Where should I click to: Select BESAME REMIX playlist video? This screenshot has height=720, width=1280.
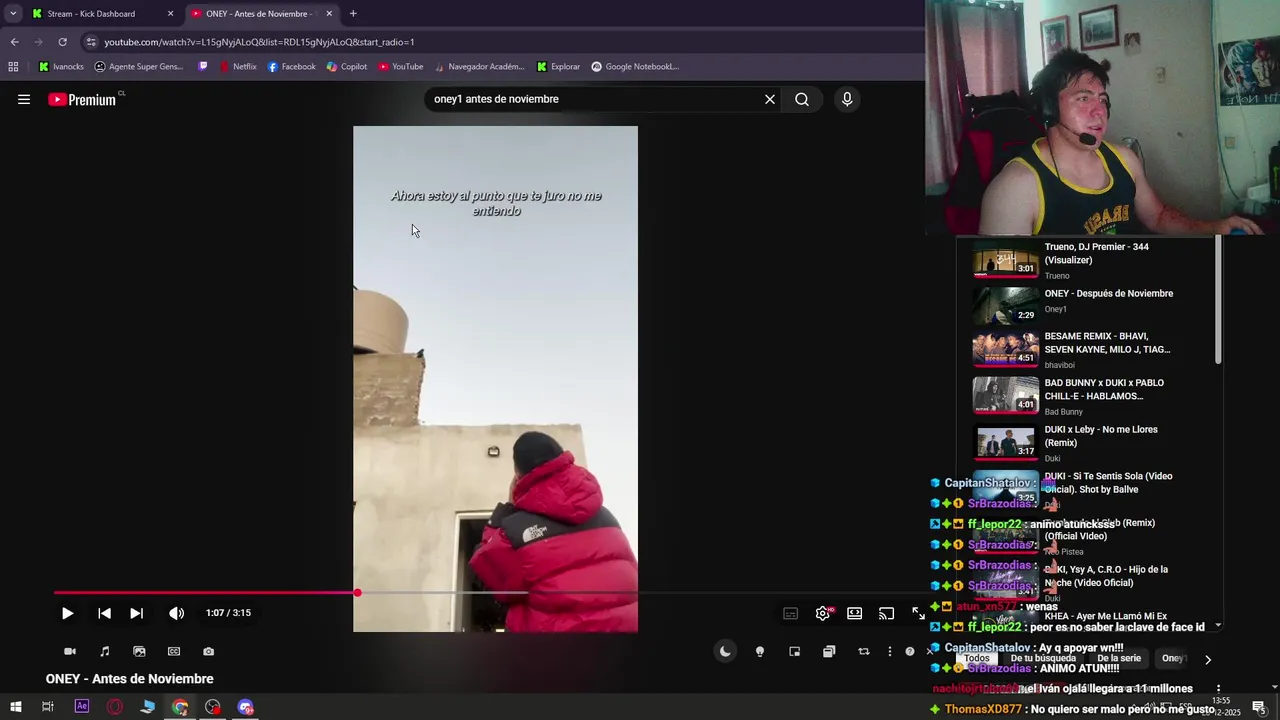1090,352
